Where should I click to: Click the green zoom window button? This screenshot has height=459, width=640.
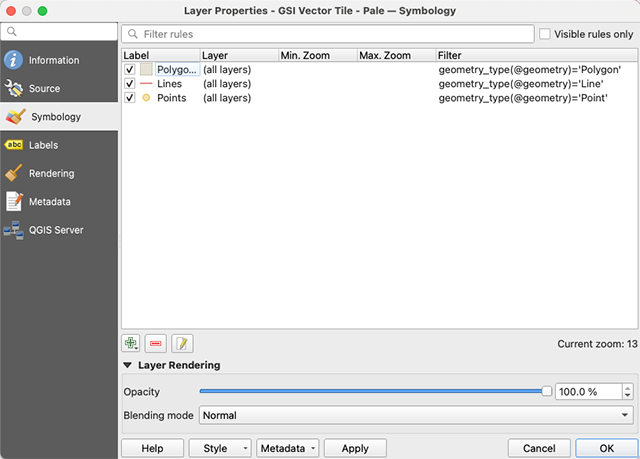(x=42, y=11)
